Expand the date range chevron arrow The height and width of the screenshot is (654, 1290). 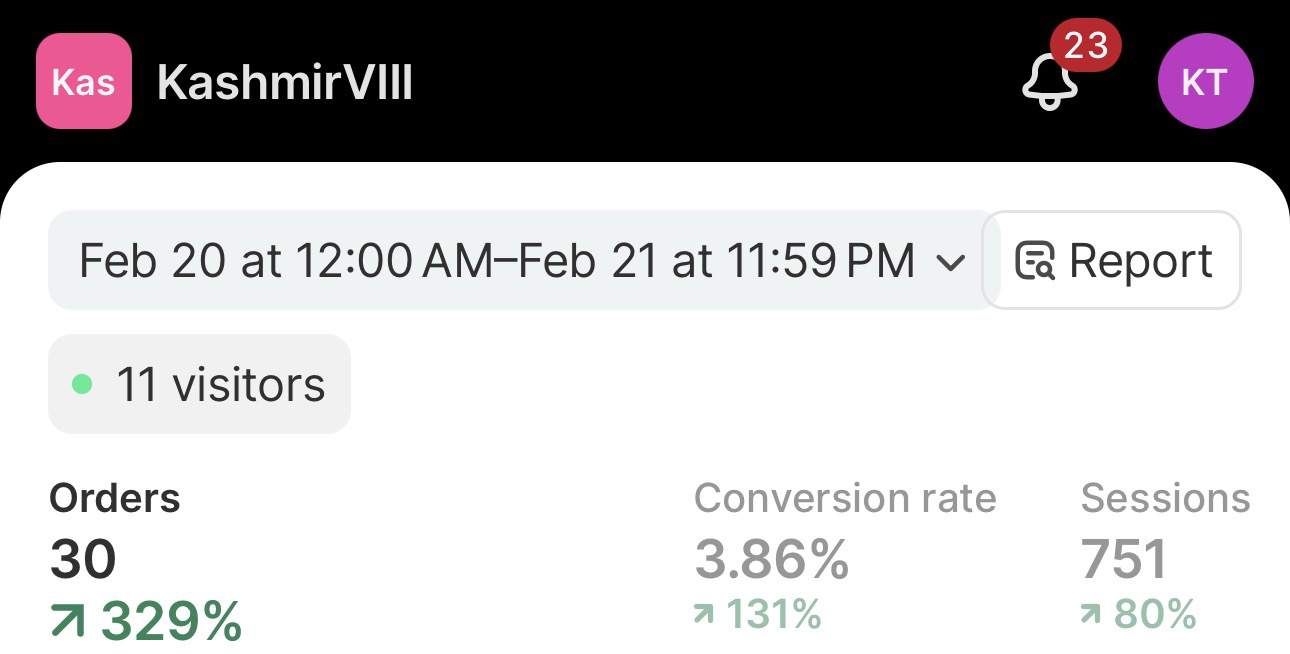[x=950, y=263]
